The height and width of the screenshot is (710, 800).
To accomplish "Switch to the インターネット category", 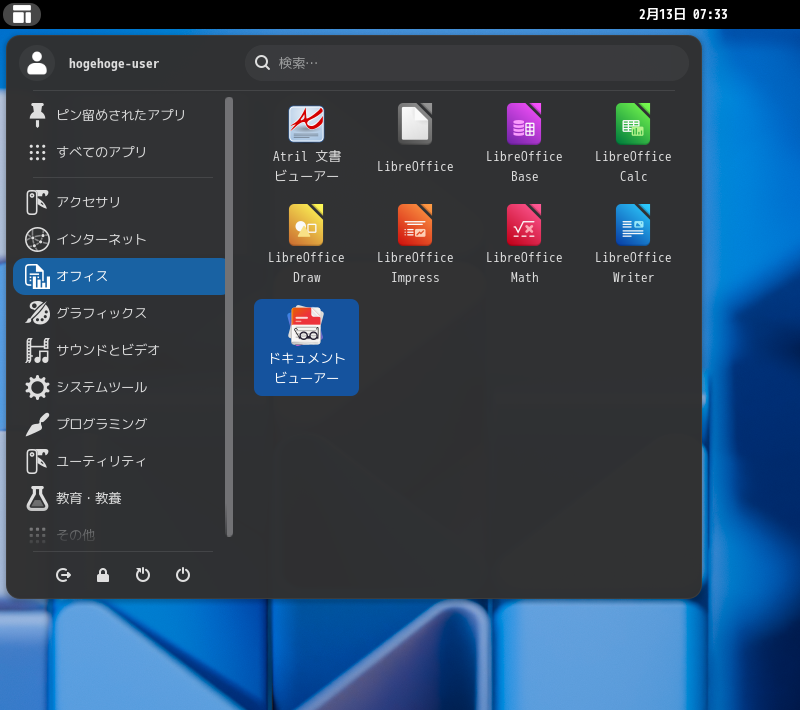I will tap(119, 239).
